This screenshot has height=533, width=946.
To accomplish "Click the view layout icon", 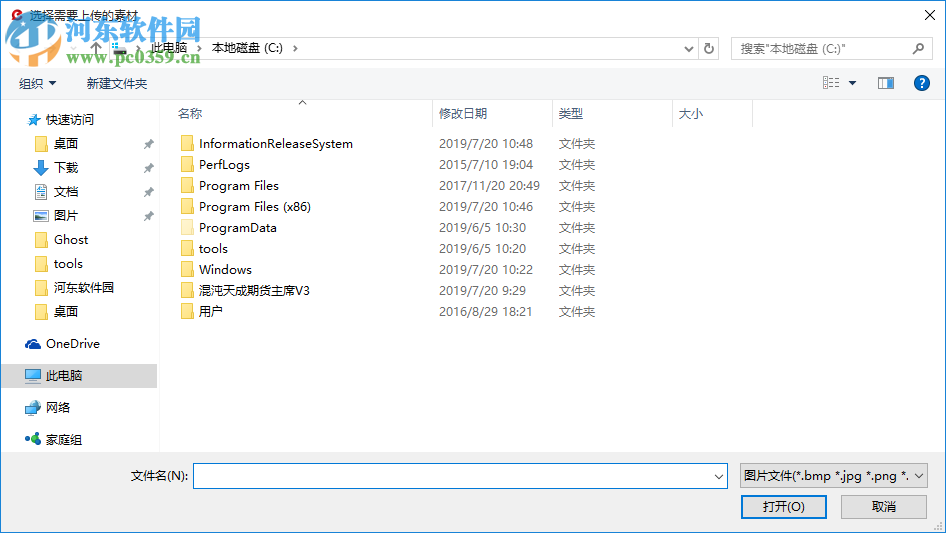I will click(x=831, y=83).
